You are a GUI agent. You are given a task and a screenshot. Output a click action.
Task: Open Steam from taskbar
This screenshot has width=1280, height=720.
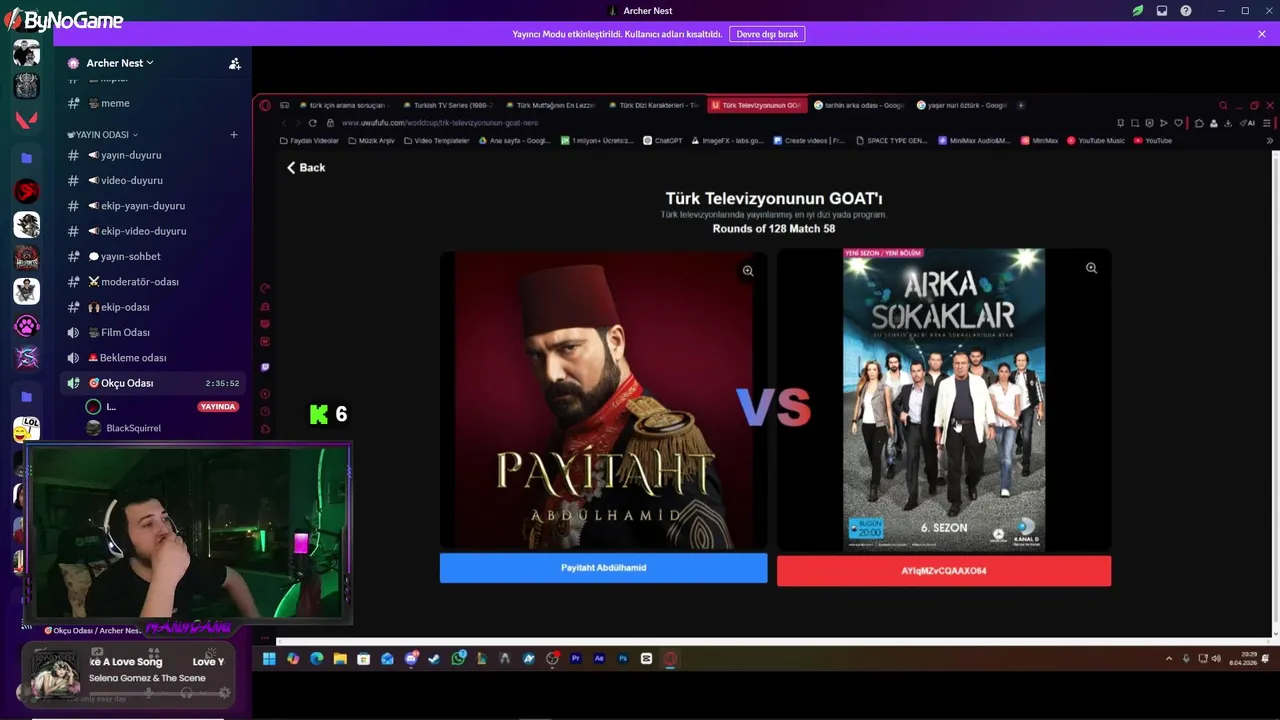click(434, 659)
